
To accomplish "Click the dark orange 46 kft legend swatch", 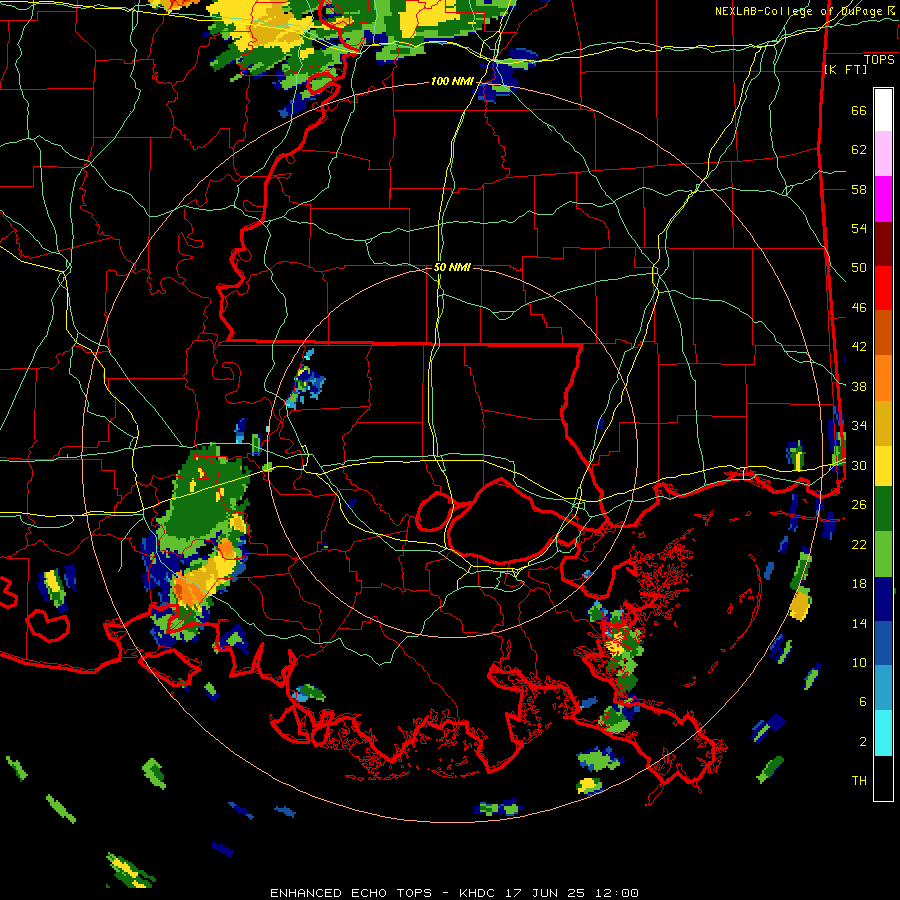I will [883, 332].
